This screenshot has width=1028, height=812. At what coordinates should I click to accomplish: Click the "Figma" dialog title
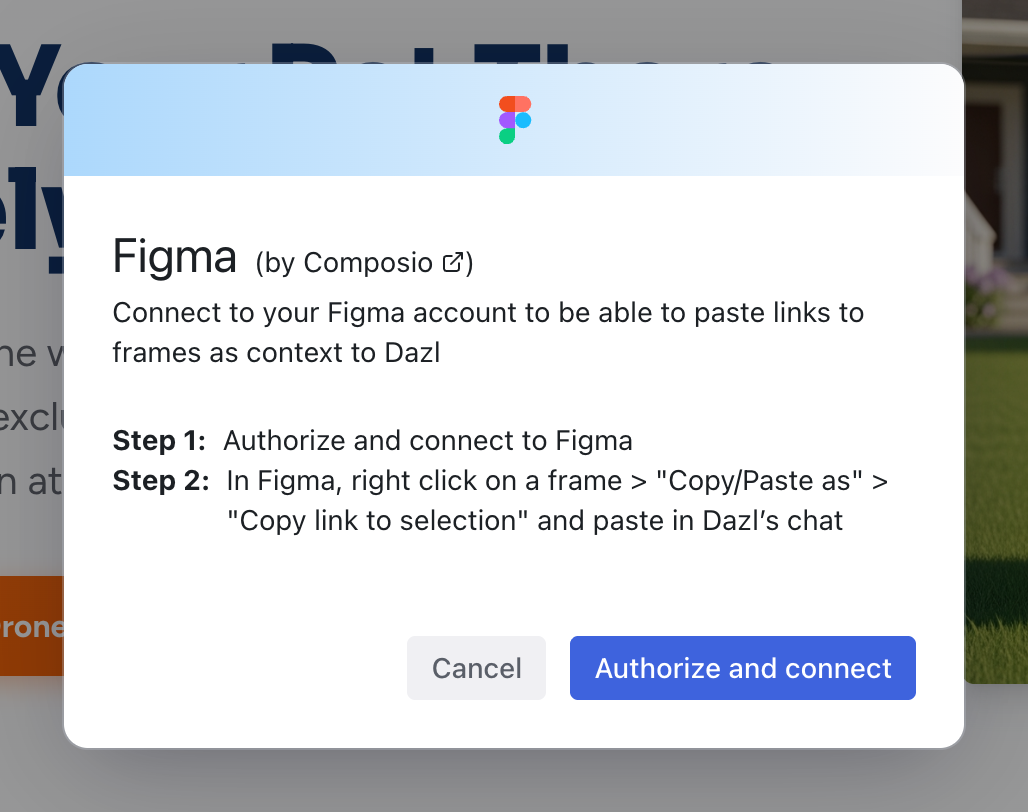point(175,257)
